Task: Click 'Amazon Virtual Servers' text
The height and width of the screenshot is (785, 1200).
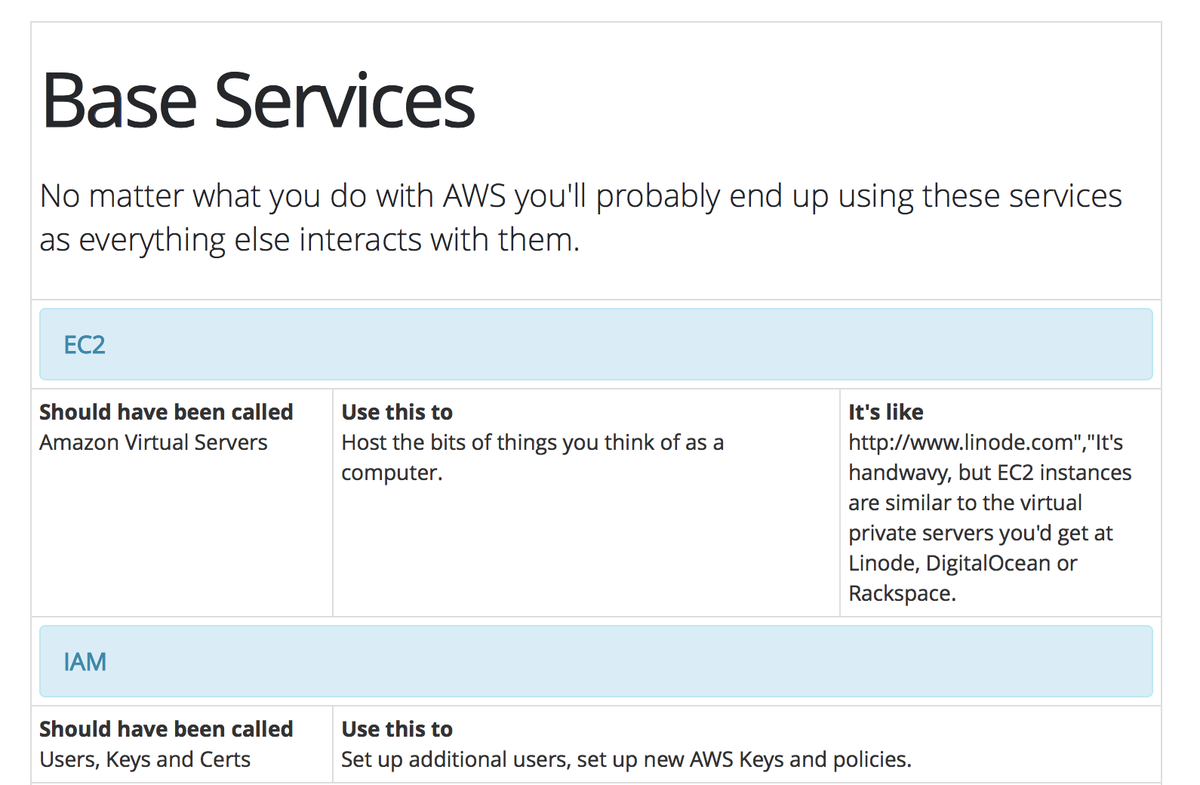Action: tap(153, 441)
